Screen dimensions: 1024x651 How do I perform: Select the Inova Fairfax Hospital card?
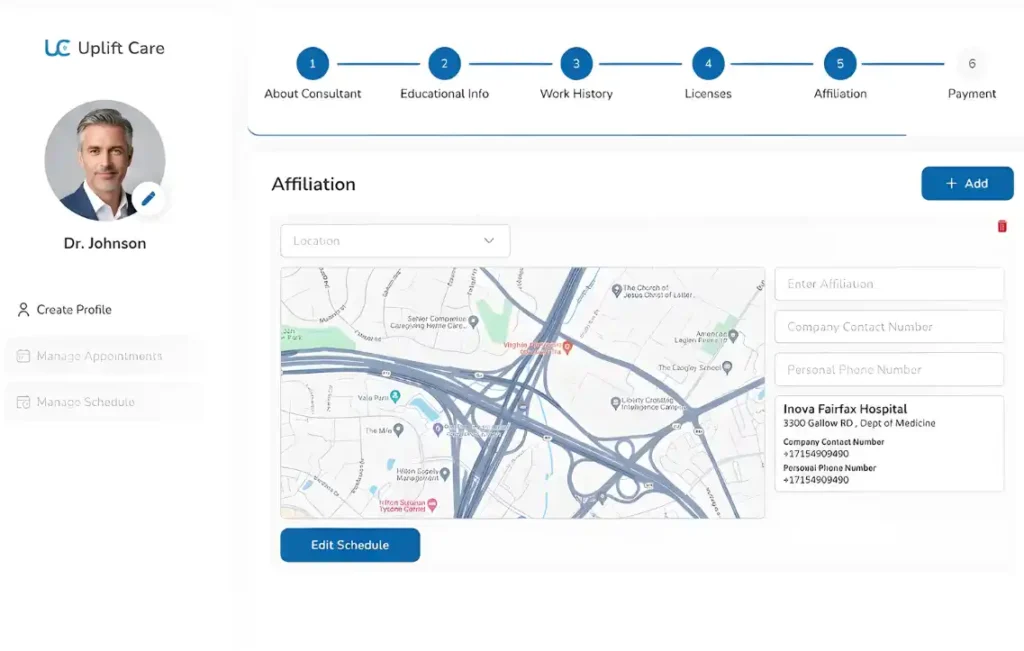pyautogui.click(x=888, y=443)
